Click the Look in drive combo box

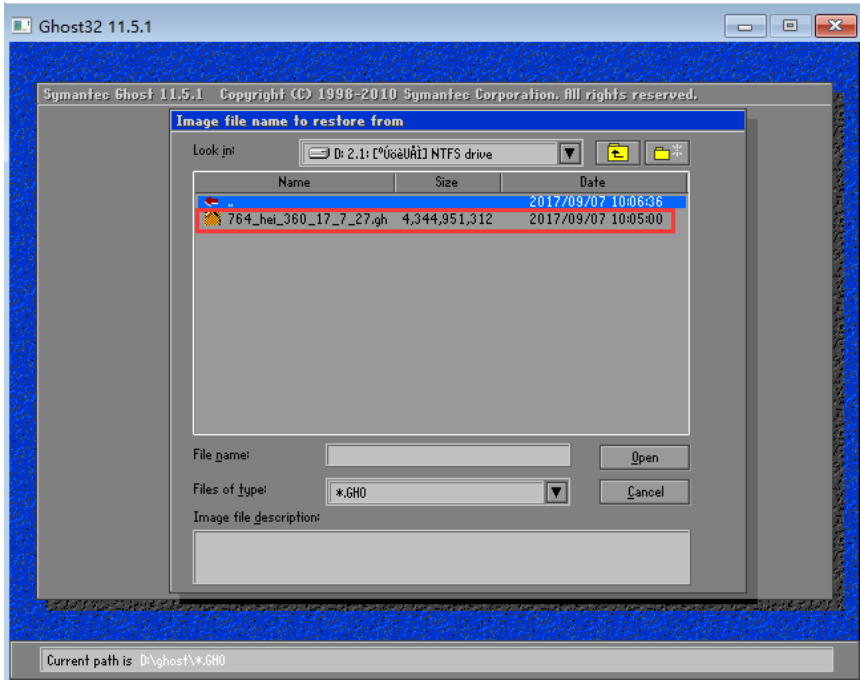tap(440, 153)
